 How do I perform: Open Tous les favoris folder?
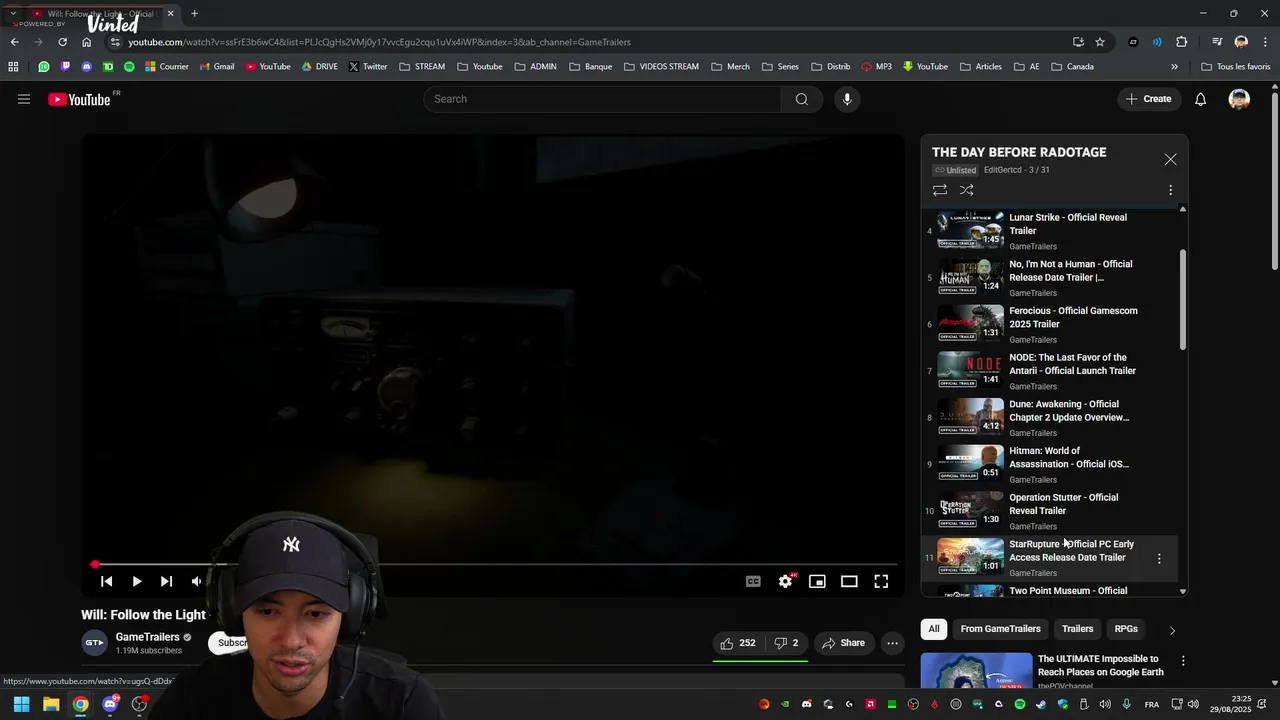point(1236,67)
